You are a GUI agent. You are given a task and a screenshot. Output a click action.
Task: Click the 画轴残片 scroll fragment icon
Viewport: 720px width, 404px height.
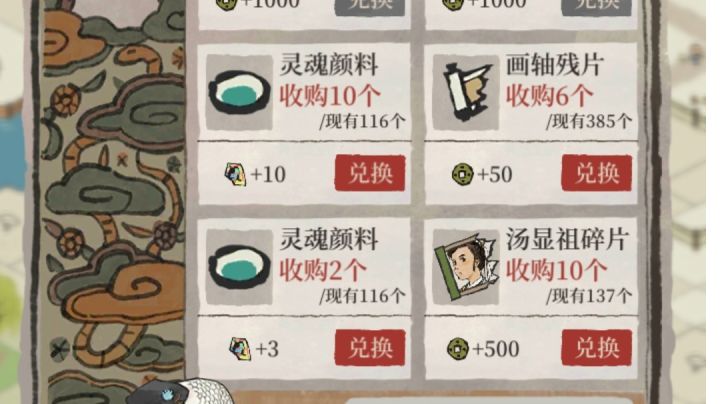[x=466, y=93]
